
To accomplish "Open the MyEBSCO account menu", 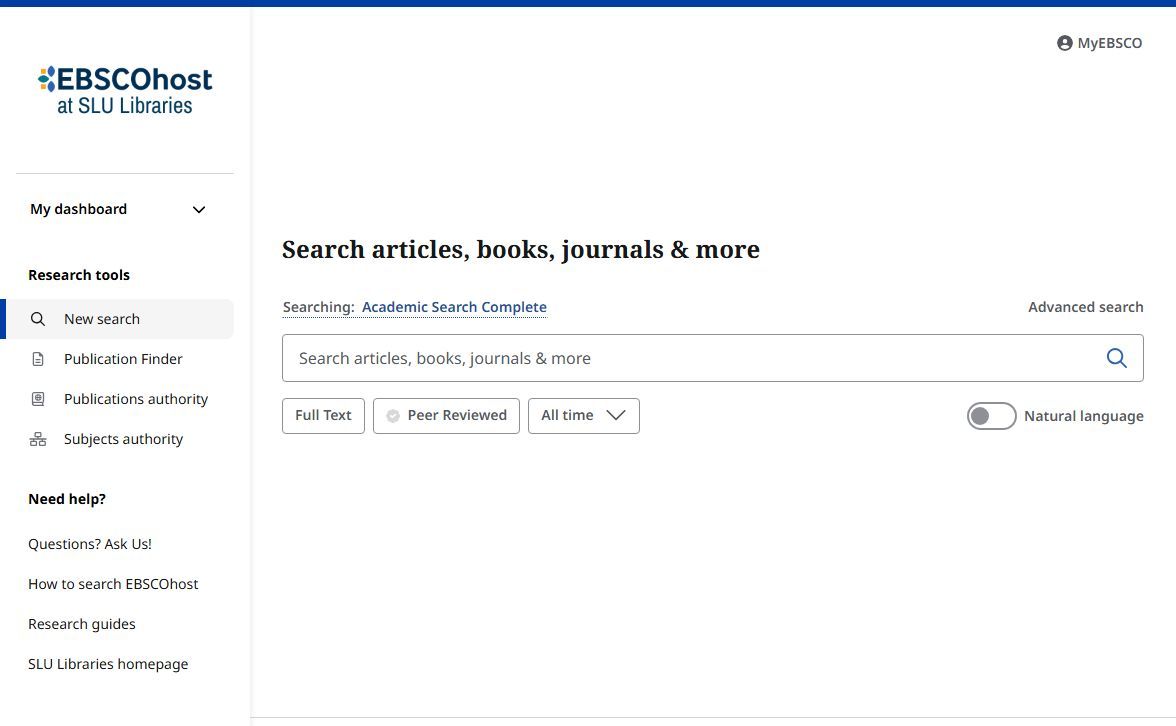I will pyautogui.click(x=1100, y=43).
